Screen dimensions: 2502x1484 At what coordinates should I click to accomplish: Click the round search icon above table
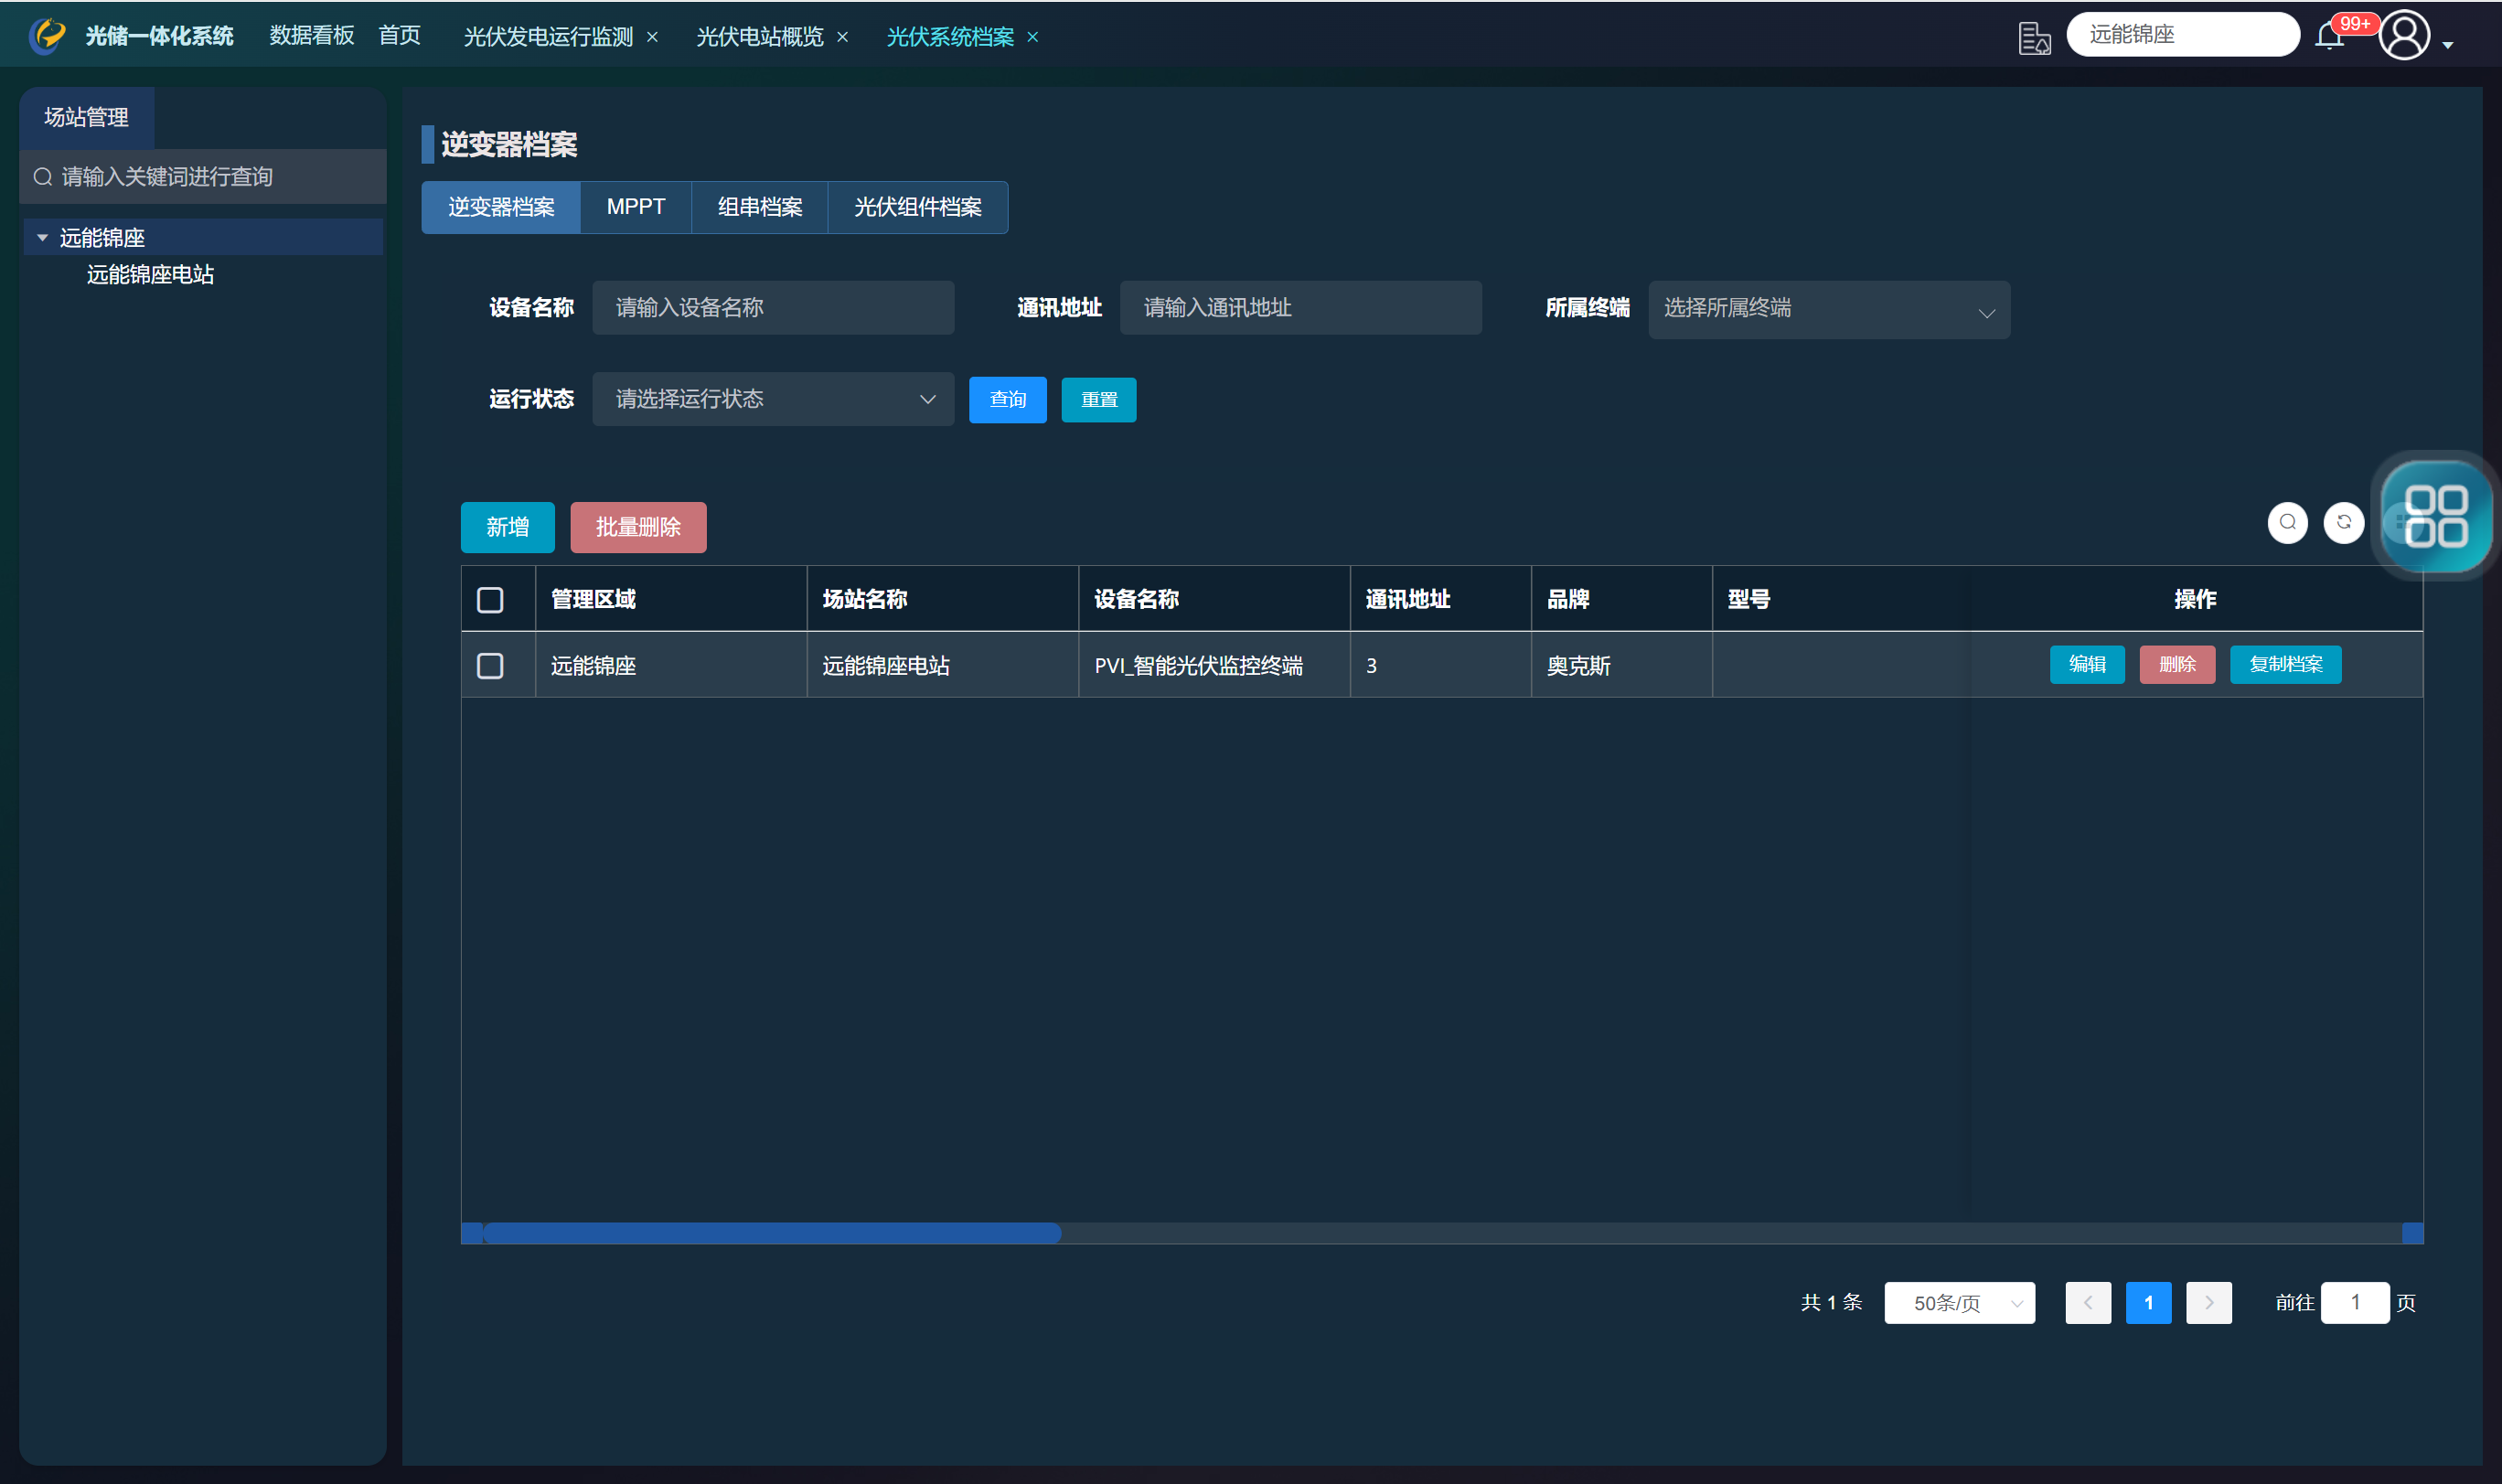pos(2287,522)
